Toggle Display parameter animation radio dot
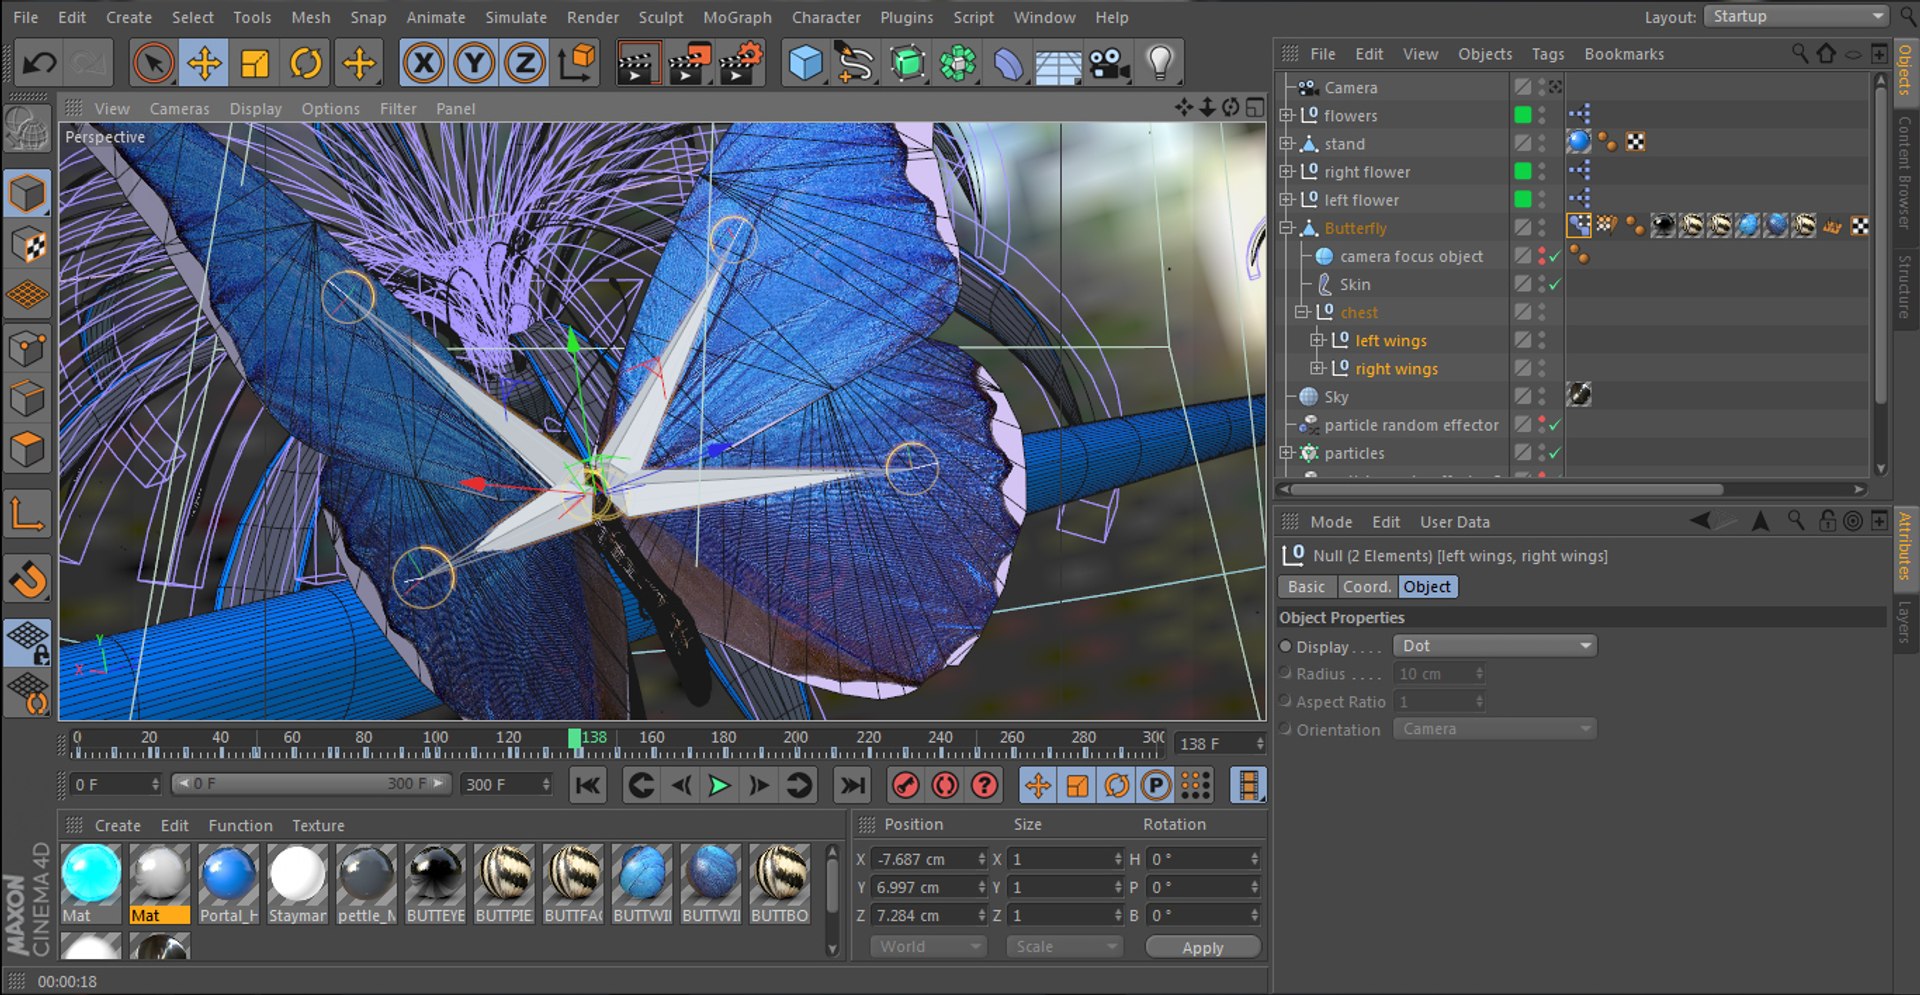This screenshot has height=995, width=1920. pos(1286,646)
